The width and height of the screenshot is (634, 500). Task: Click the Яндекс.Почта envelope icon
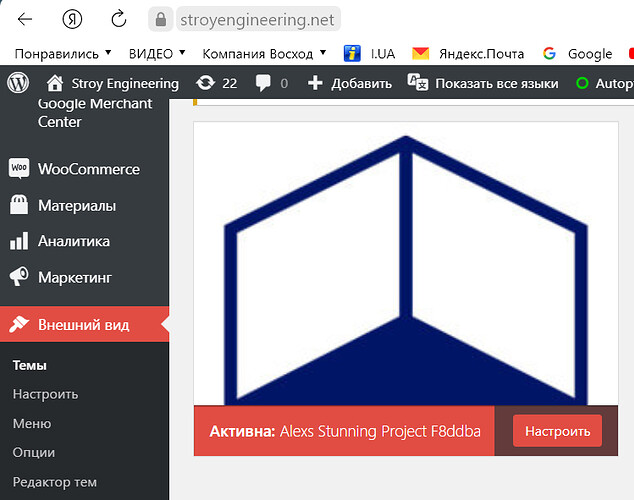click(420, 53)
